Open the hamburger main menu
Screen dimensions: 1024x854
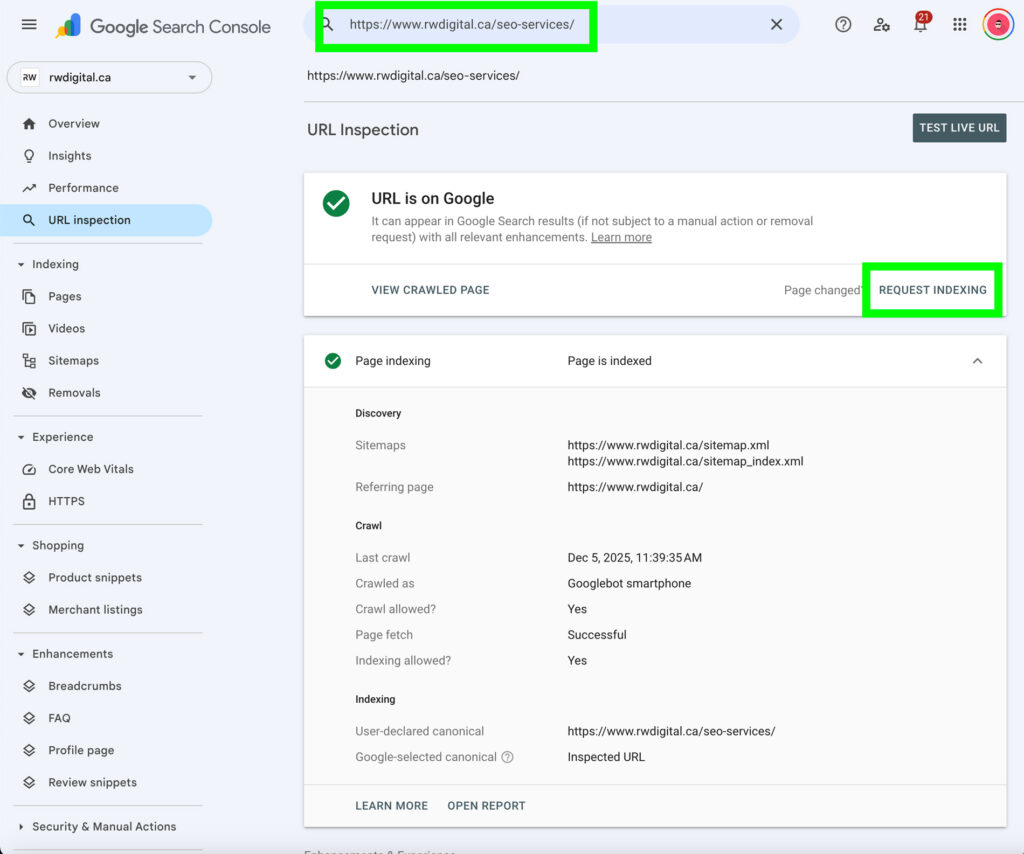(29, 25)
